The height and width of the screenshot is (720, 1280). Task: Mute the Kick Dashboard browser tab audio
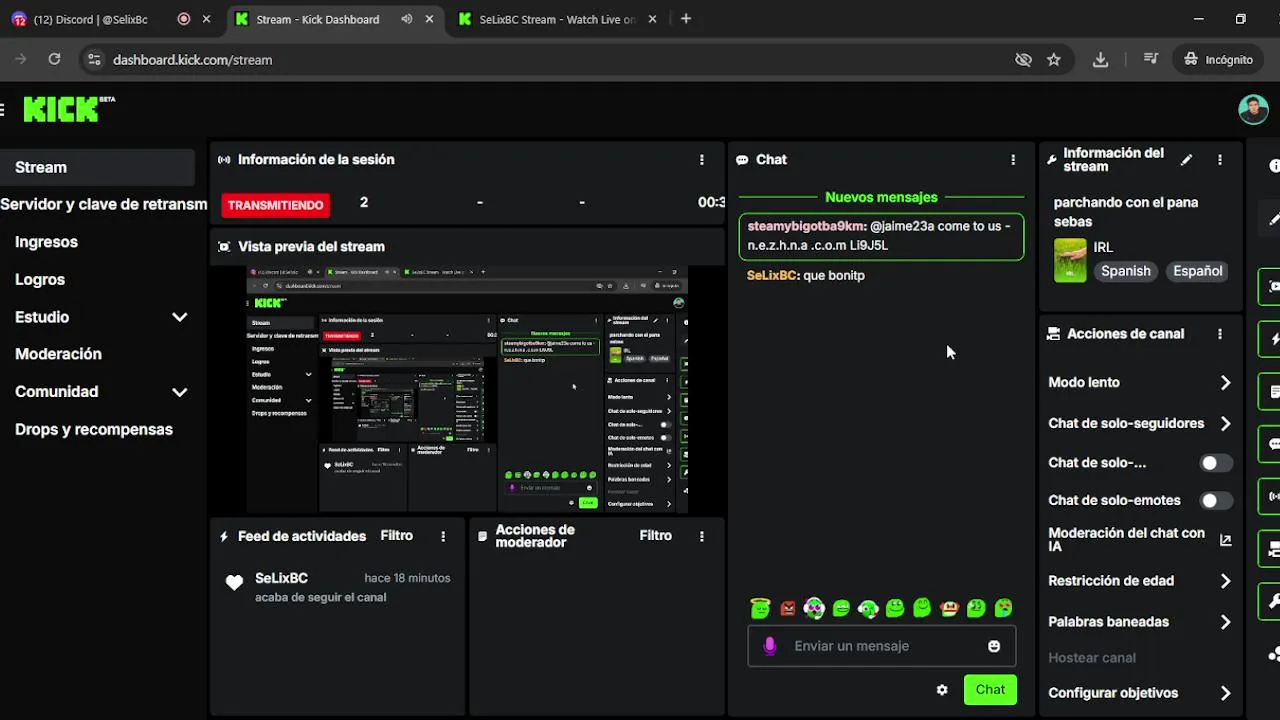[406, 19]
